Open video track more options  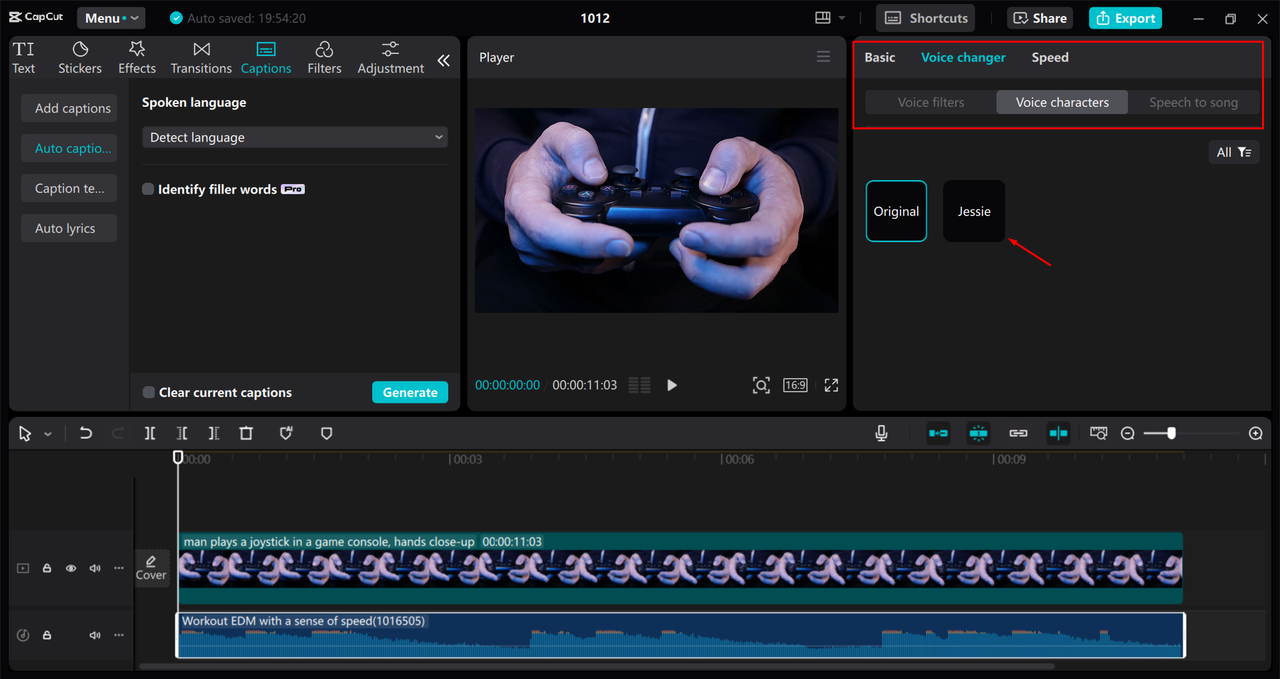(119, 568)
